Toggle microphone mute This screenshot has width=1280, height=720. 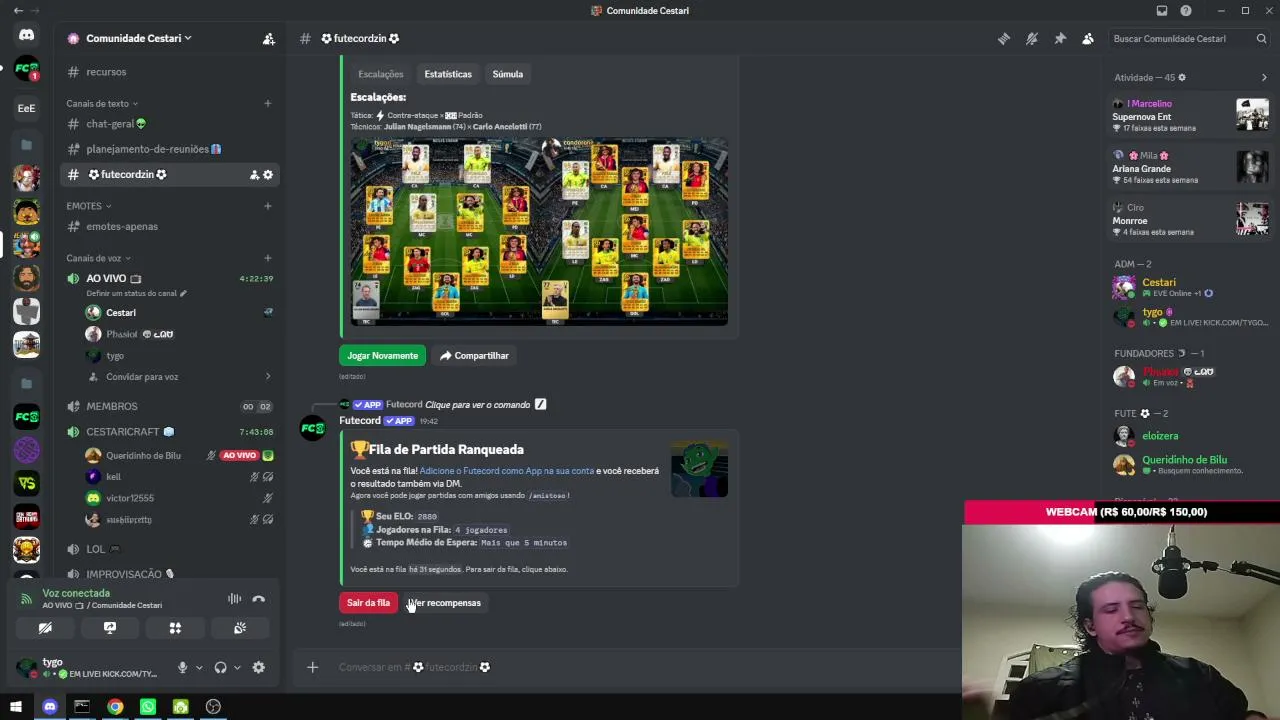[x=182, y=668]
